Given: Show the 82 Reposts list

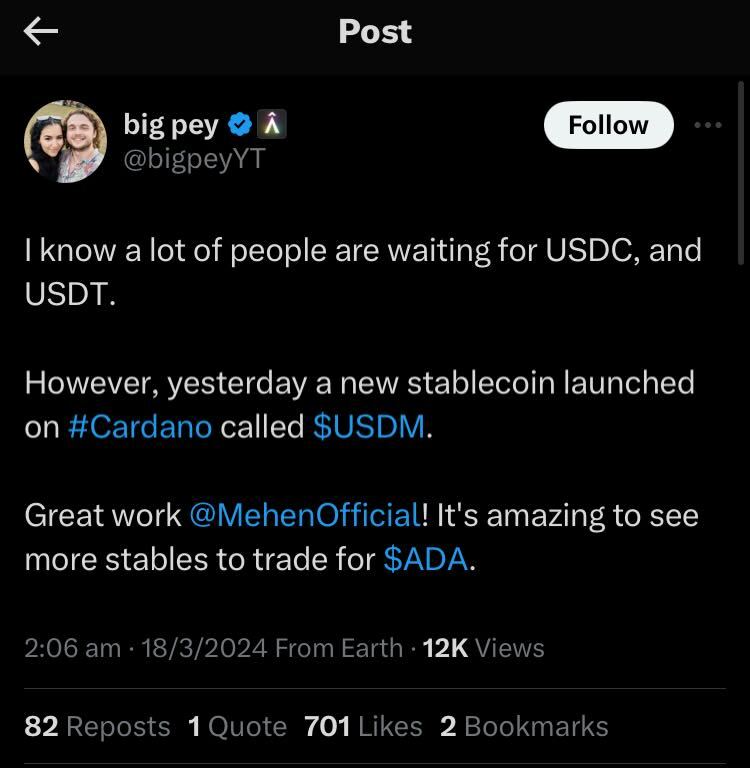Looking at the screenshot, I should 97,726.
